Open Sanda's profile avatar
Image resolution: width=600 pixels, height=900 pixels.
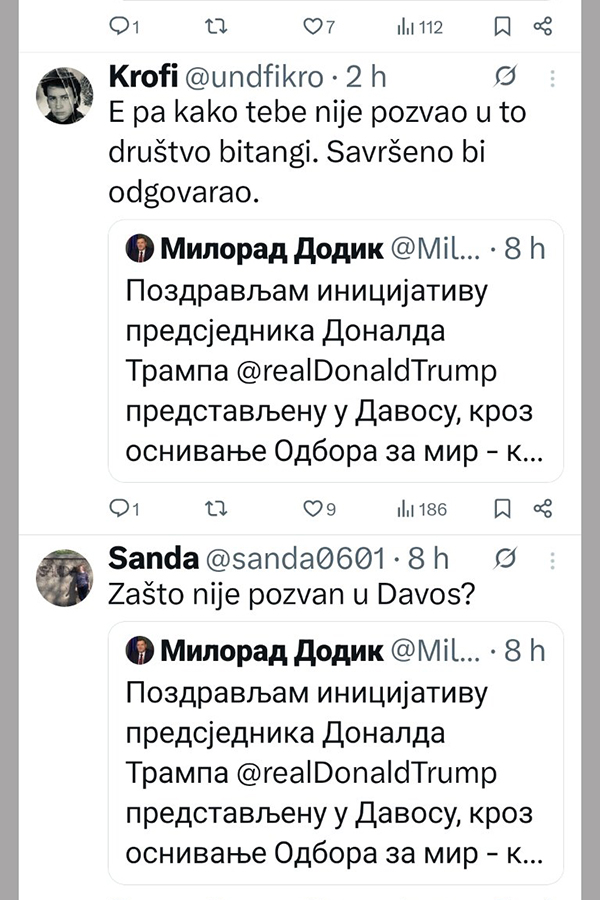[x=65, y=577]
